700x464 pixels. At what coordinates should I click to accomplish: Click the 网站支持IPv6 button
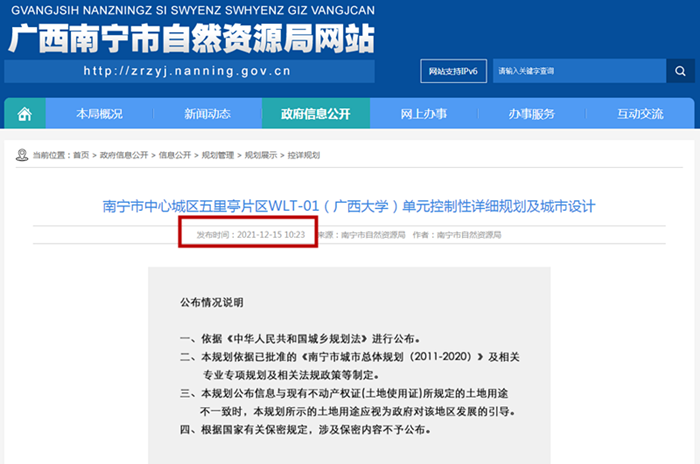click(453, 71)
